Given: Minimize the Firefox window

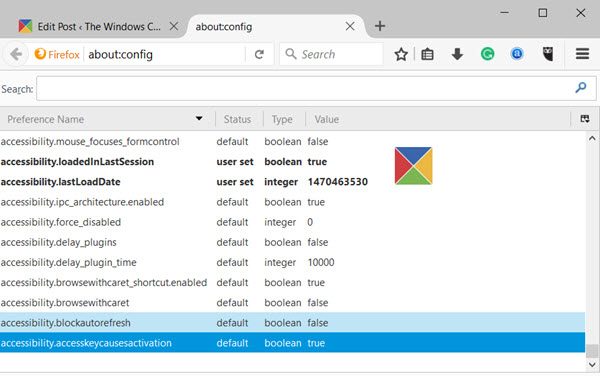Looking at the screenshot, I should [x=504, y=13].
